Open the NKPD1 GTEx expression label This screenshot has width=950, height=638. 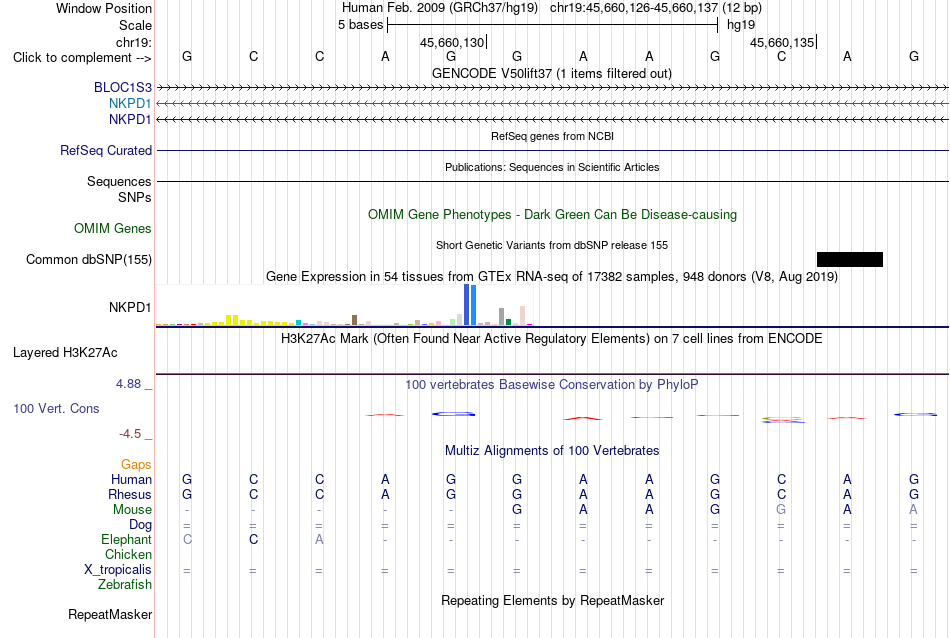point(130,307)
